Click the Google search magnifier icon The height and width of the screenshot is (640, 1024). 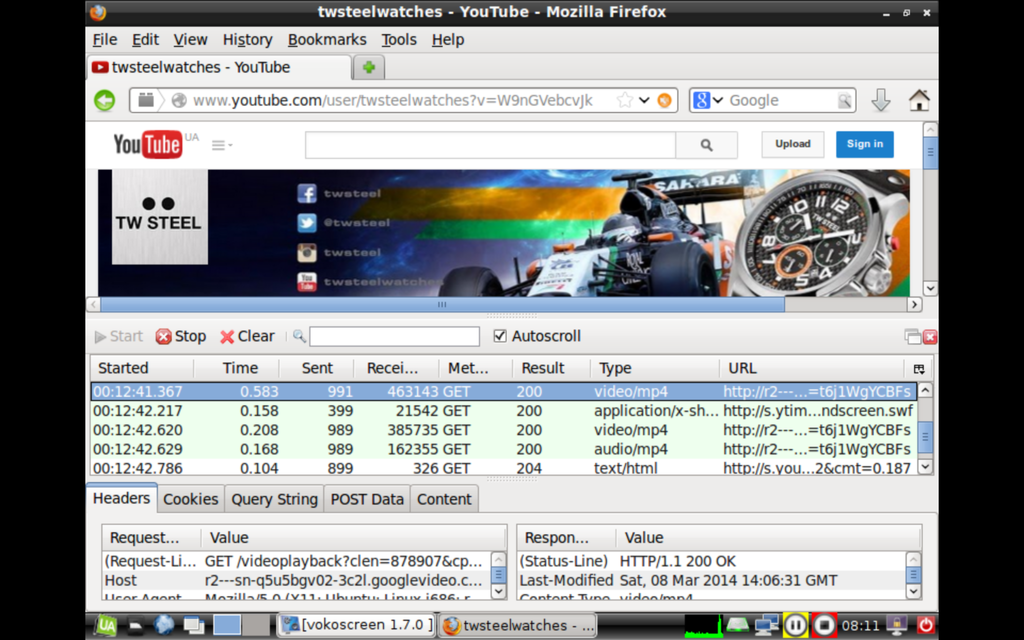pyautogui.click(x=844, y=101)
